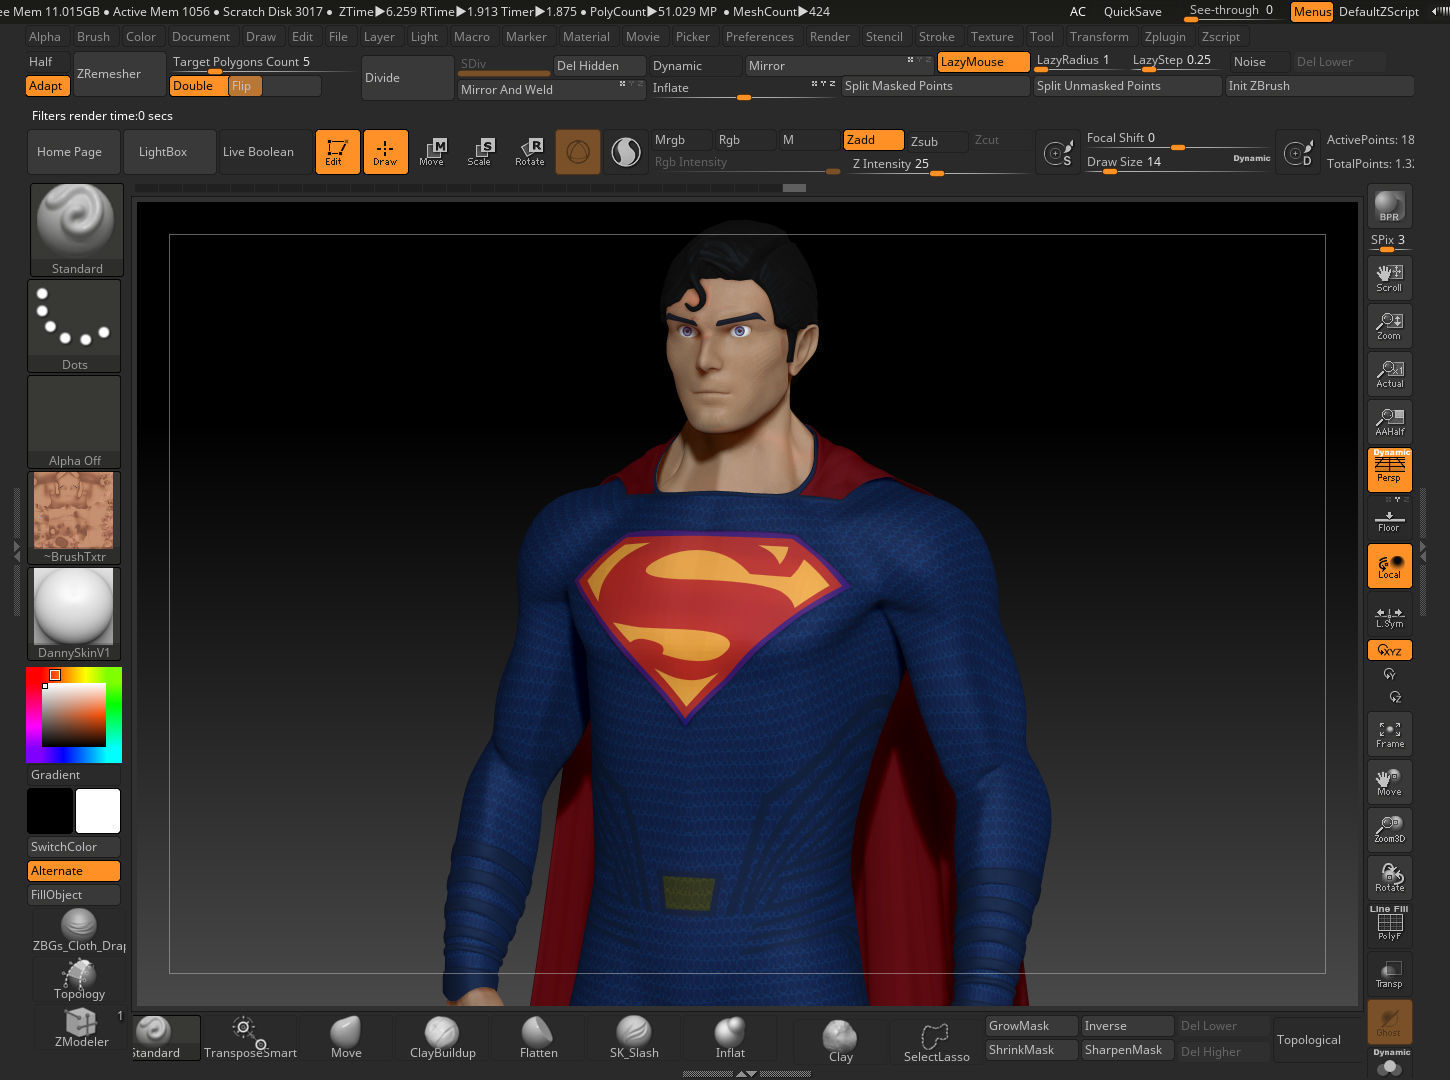Toggle L.Sym local symmetry
Viewport: 1450px width, 1080px height.
click(x=1390, y=618)
